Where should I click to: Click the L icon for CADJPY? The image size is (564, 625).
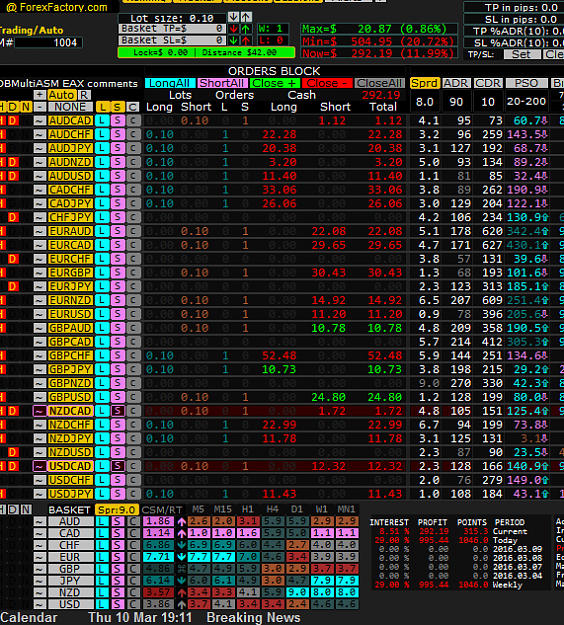coord(102,204)
